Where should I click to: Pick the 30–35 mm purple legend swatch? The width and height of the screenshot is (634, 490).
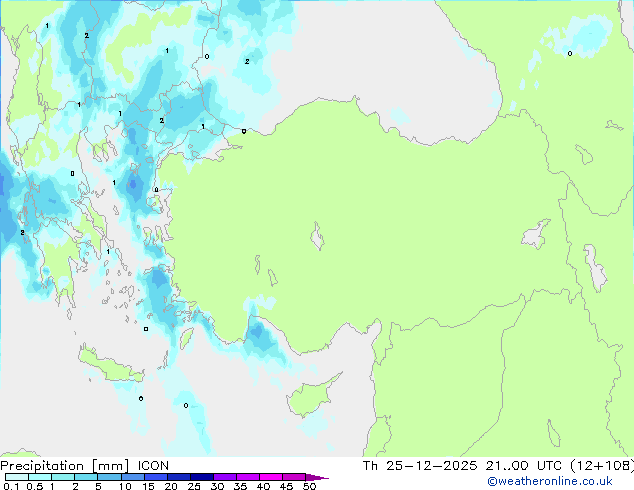[x=225, y=477]
